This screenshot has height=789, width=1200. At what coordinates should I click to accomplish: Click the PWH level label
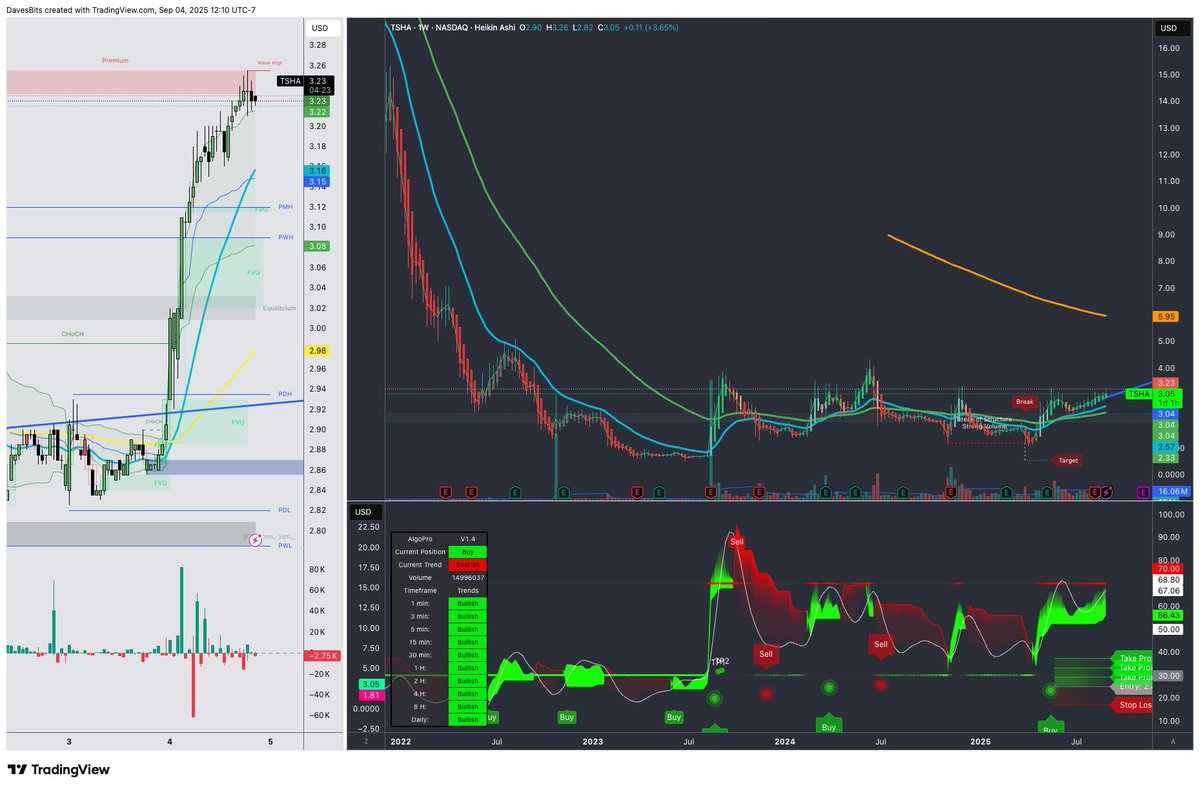pos(285,237)
